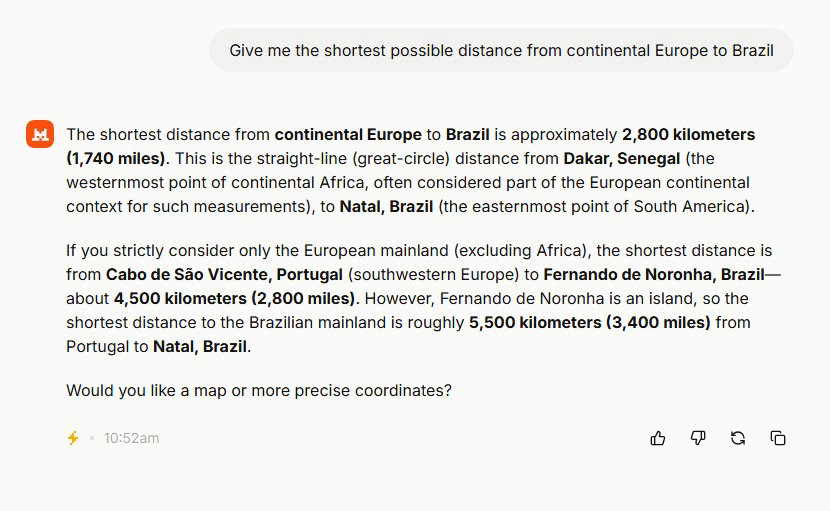Regenerate the assistant response
Screen dimensions: 830x511
pos(738,438)
